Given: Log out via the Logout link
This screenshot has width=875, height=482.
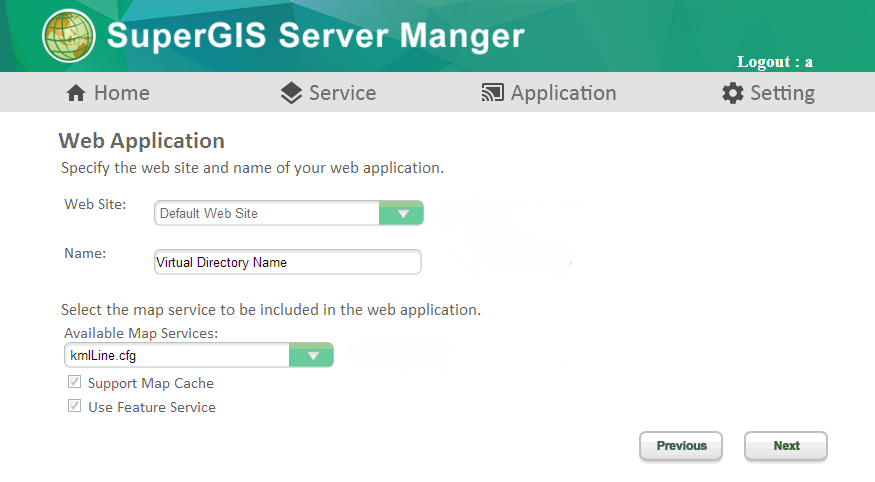Looking at the screenshot, I should tap(775, 62).
